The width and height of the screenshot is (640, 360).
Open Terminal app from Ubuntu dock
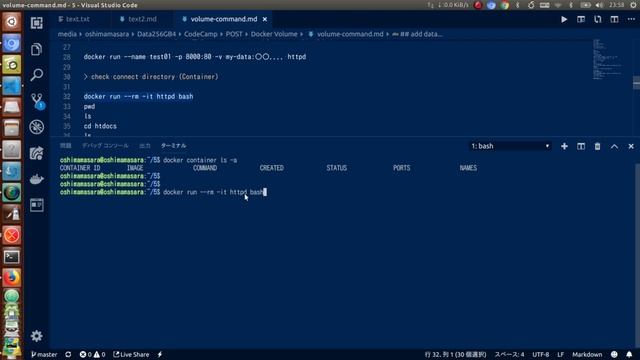click(11, 257)
